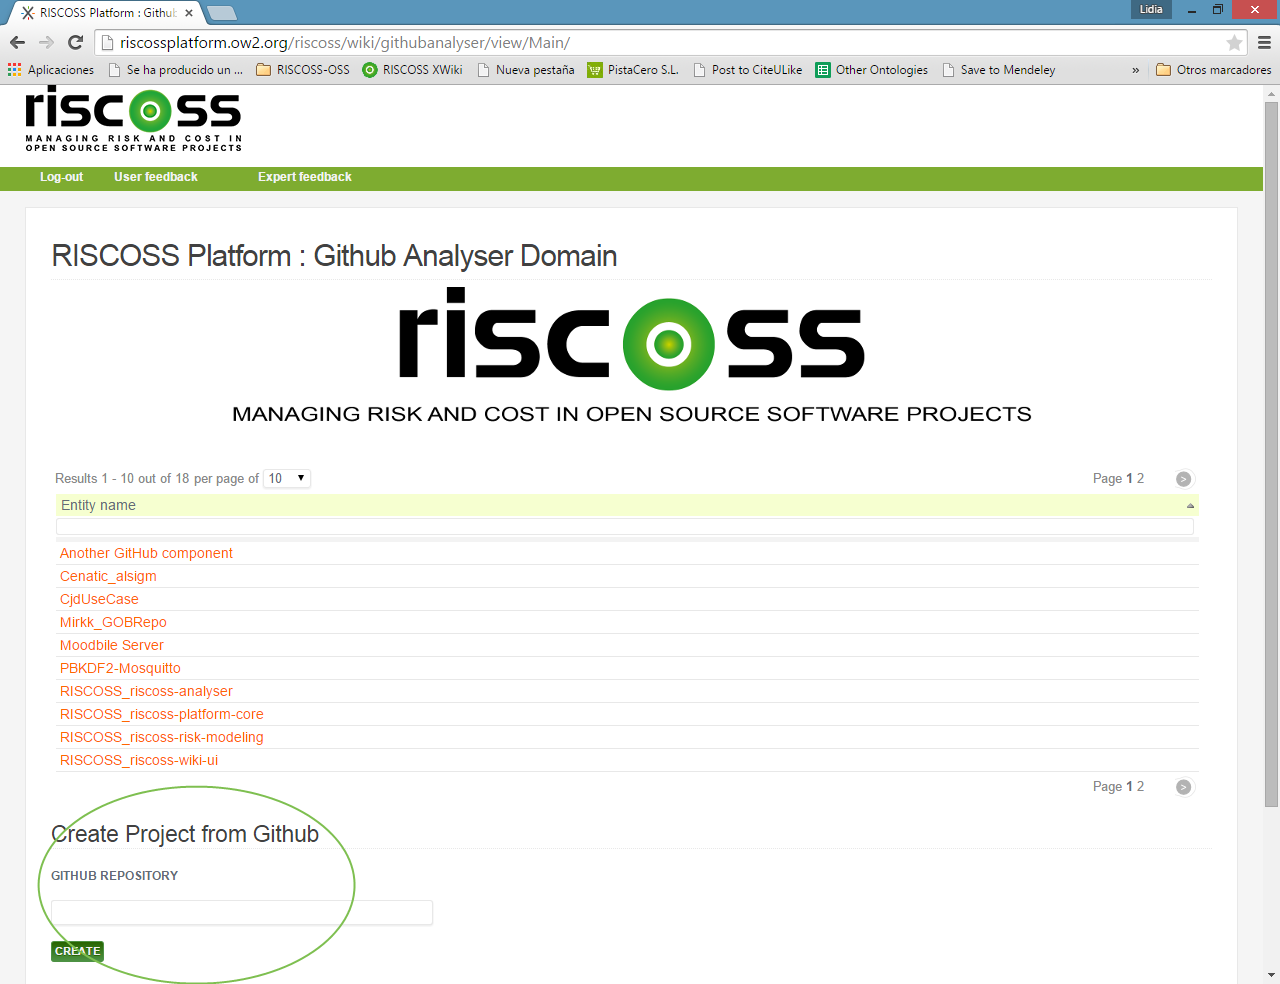
Task: Click the RISCOSS logo in header
Action: point(133,119)
